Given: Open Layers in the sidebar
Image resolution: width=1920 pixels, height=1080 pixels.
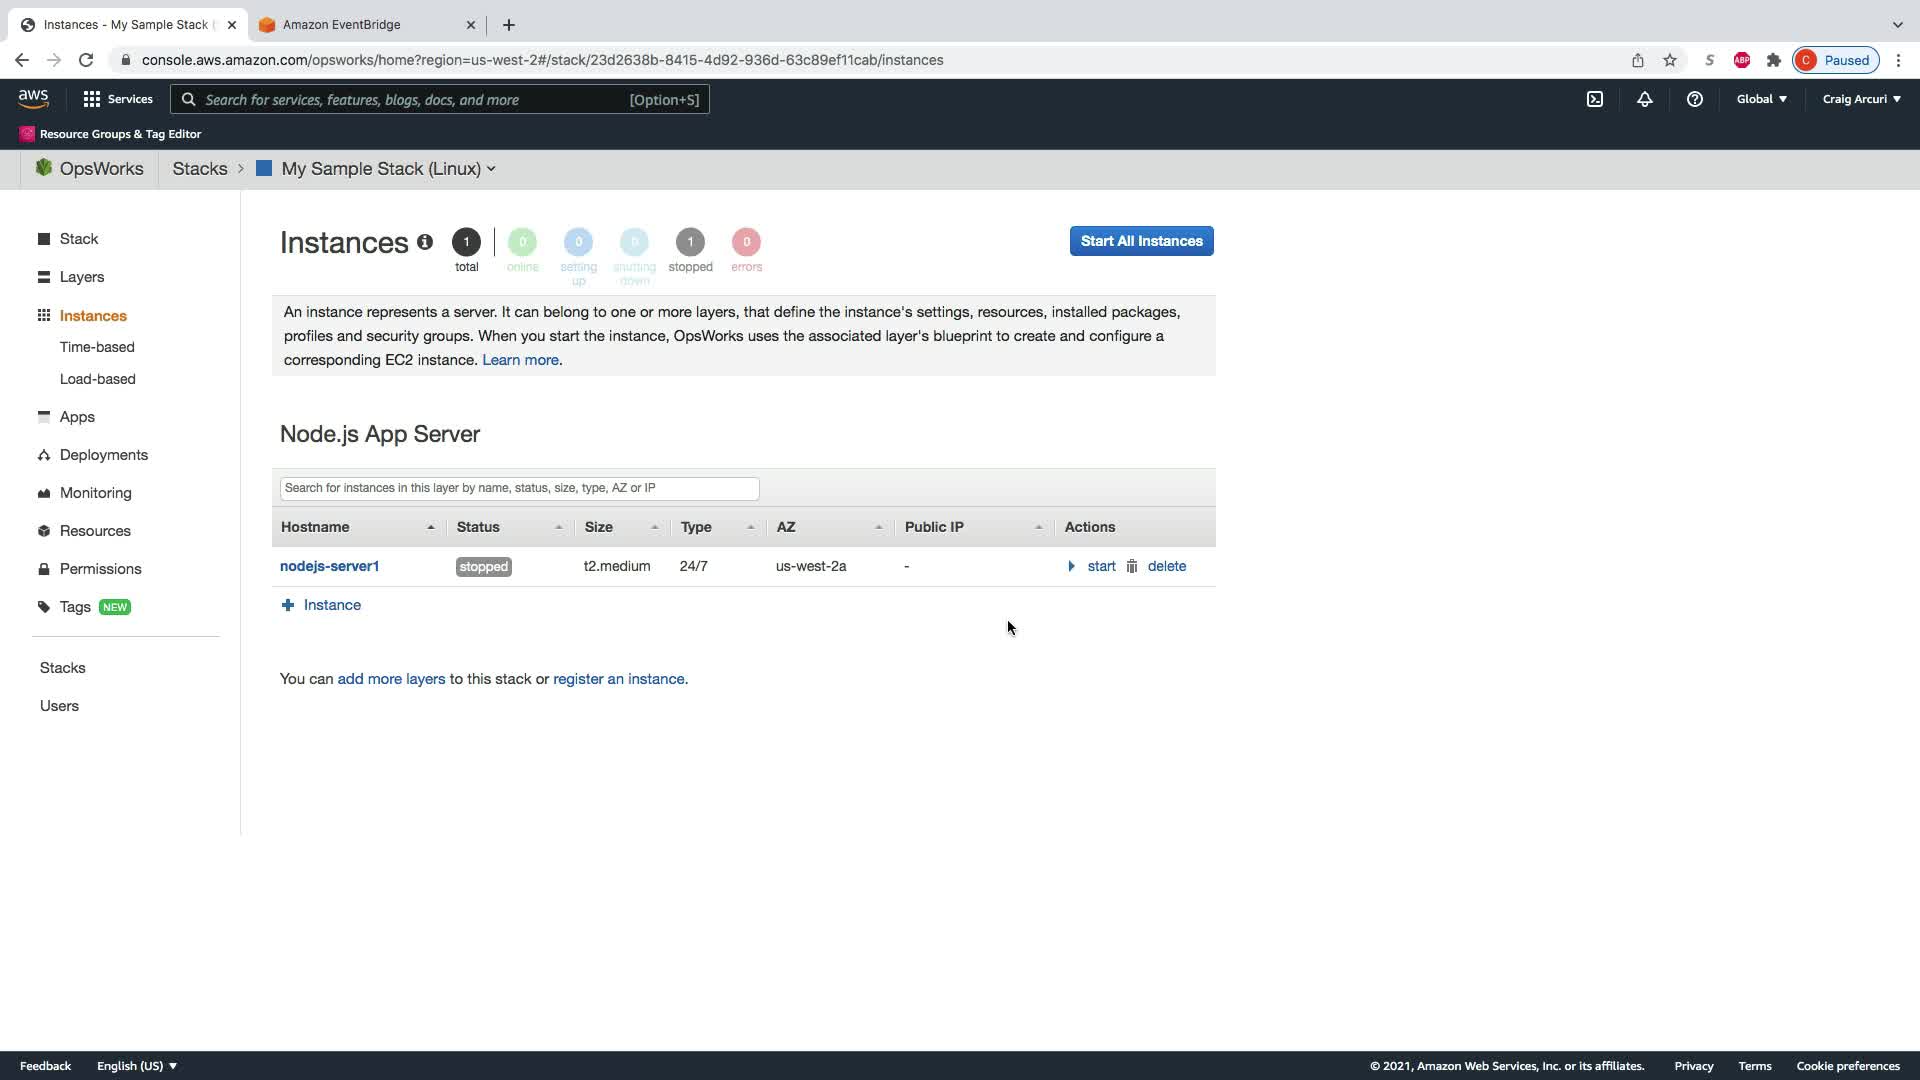Looking at the screenshot, I should [x=81, y=277].
